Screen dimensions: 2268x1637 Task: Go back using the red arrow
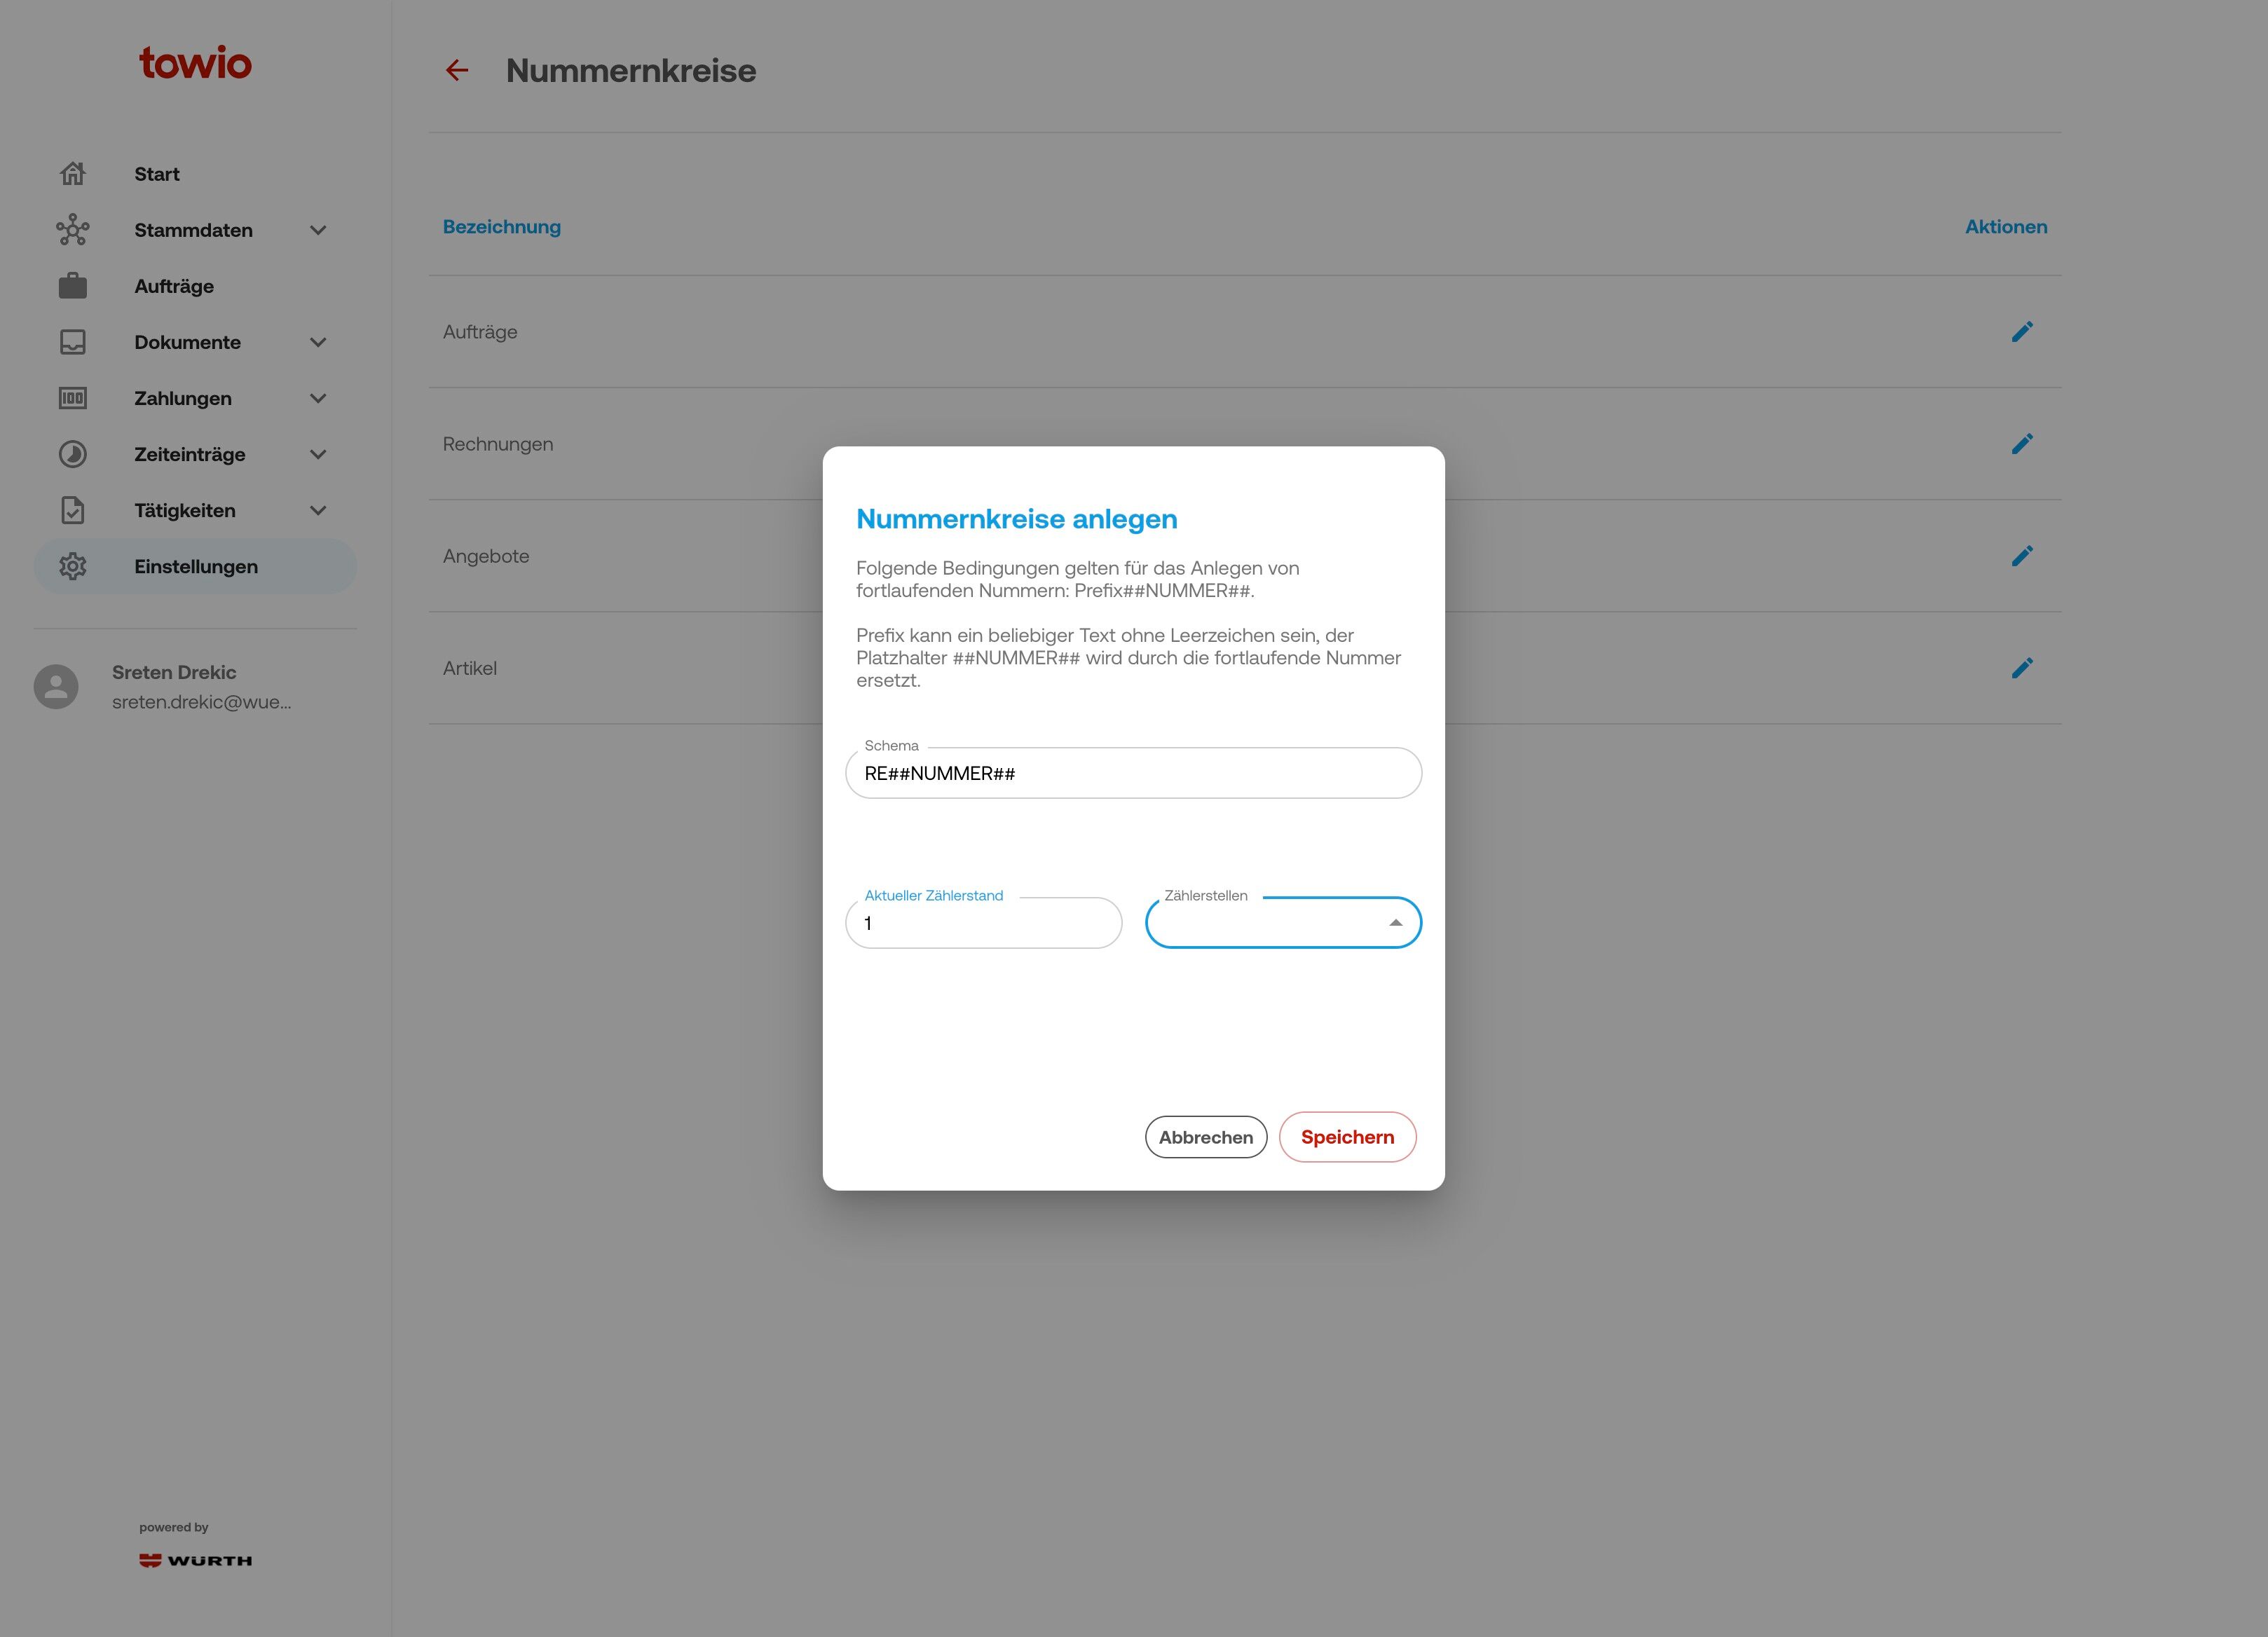point(457,70)
